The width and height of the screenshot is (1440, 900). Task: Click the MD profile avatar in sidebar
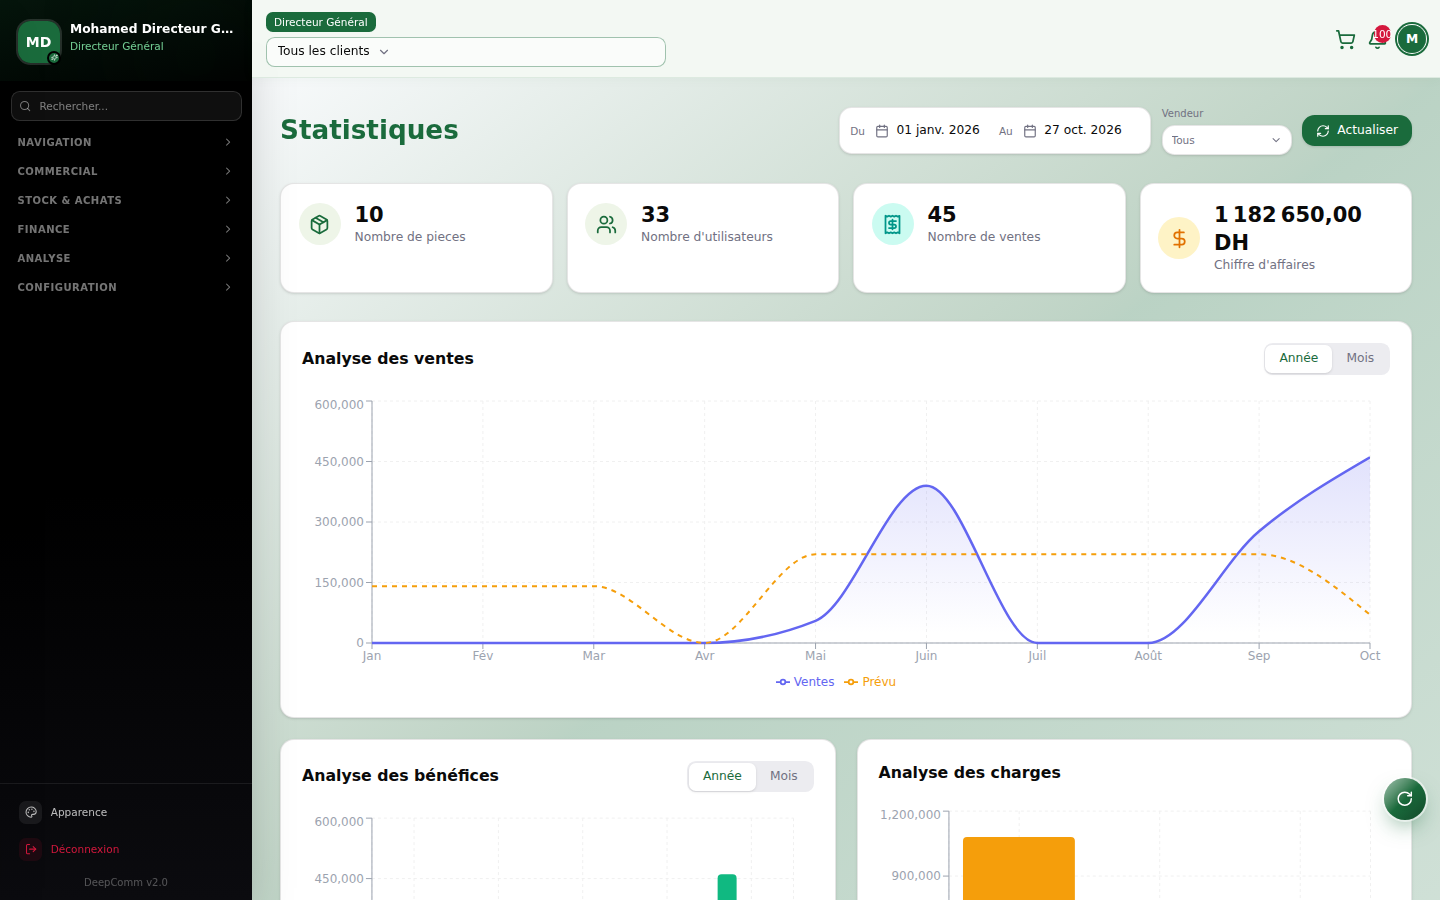39,42
